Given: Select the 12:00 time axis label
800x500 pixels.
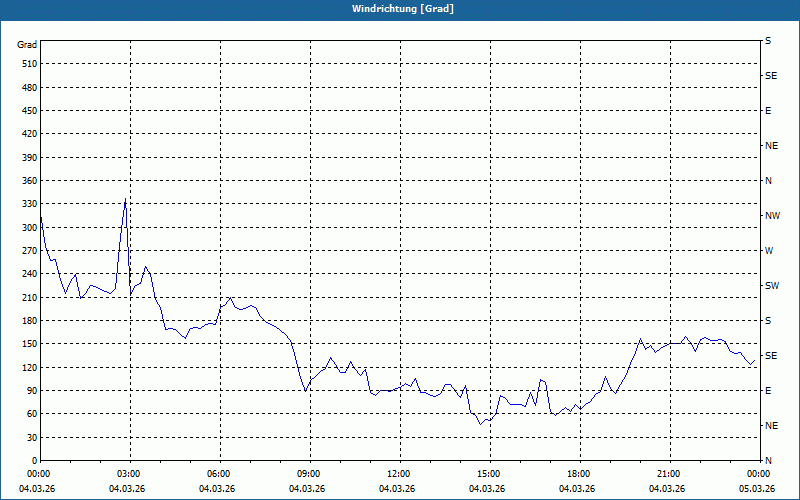Looking at the screenshot, I should click(399, 474).
